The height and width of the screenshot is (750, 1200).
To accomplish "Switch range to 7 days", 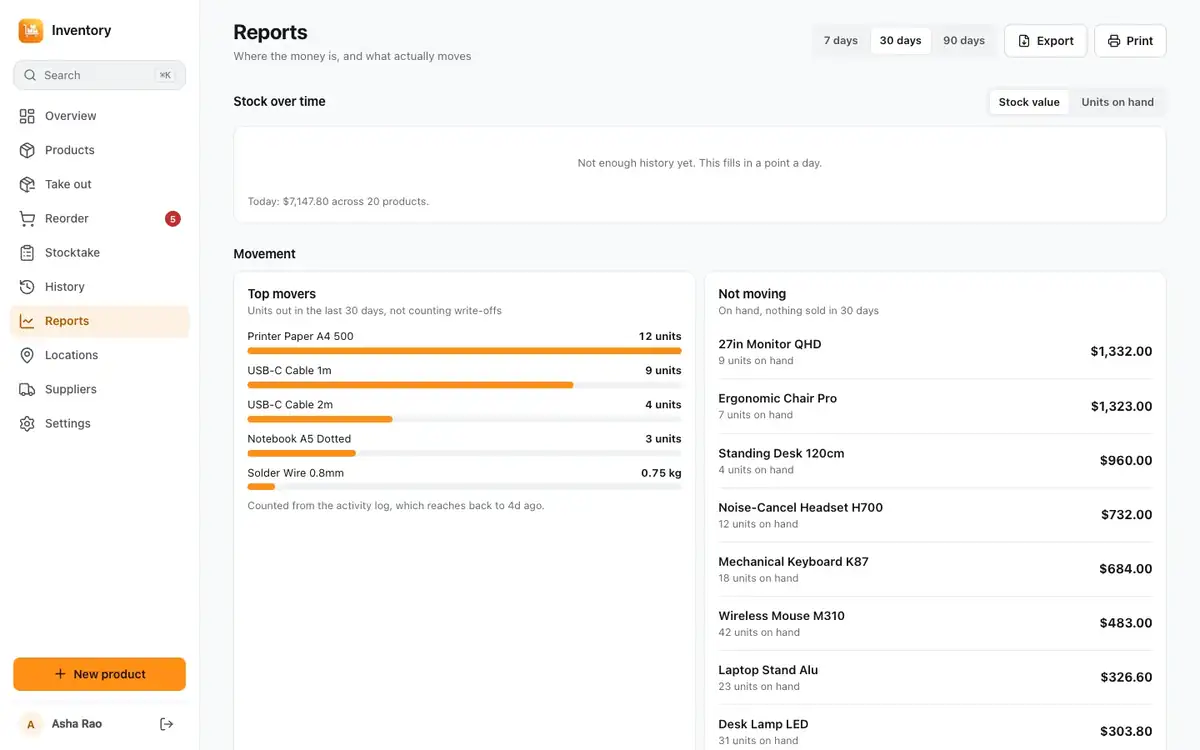I will (841, 41).
